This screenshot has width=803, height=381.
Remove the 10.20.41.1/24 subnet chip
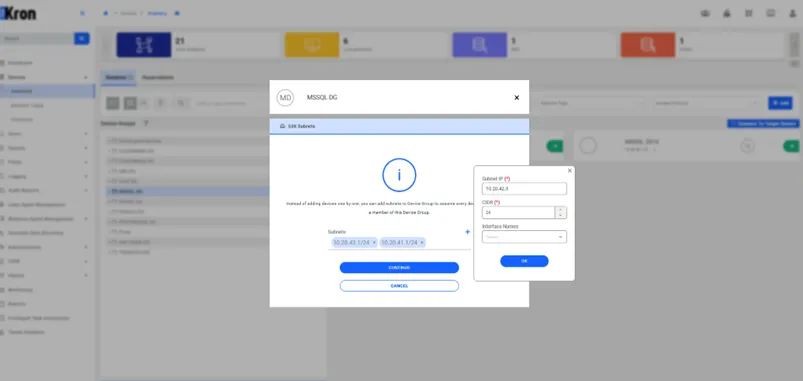click(422, 243)
